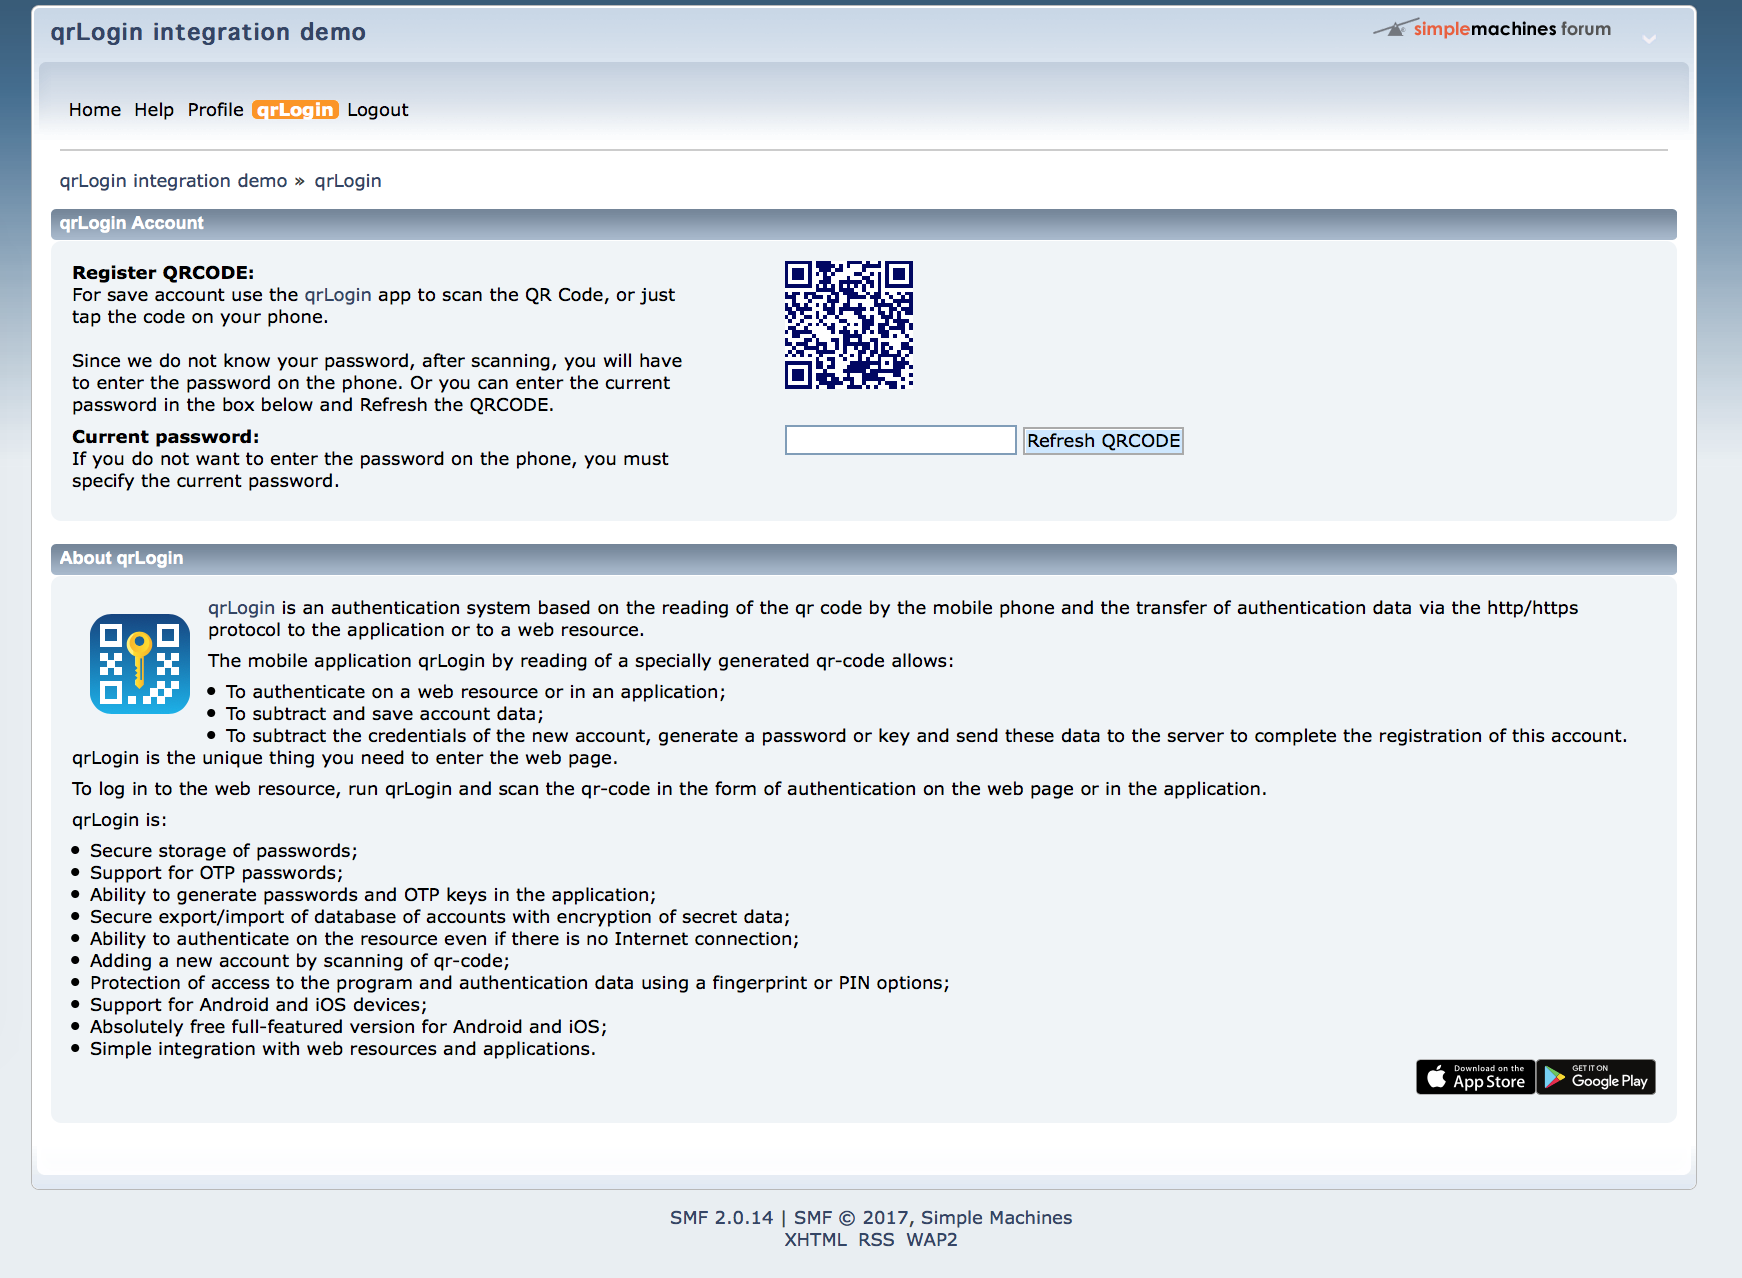Click 'Support for Android and iOS devices;' item
Image resolution: width=1742 pixels, height=1278 pixels.
258,1005
